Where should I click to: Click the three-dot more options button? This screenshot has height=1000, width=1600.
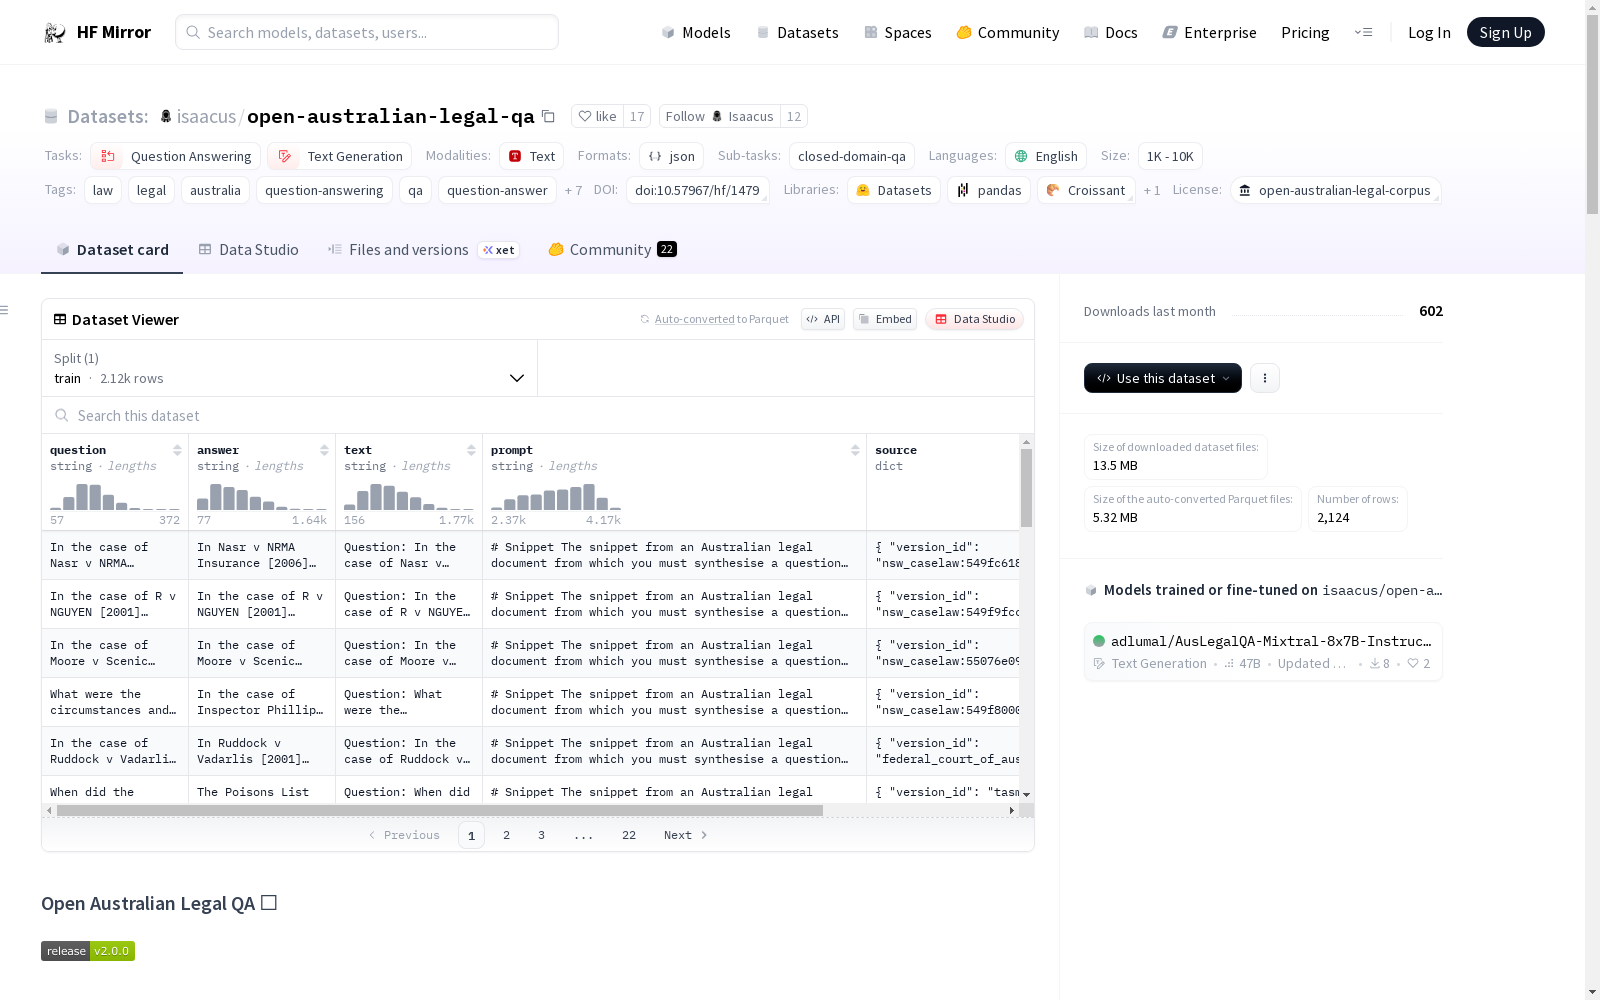1265,378
